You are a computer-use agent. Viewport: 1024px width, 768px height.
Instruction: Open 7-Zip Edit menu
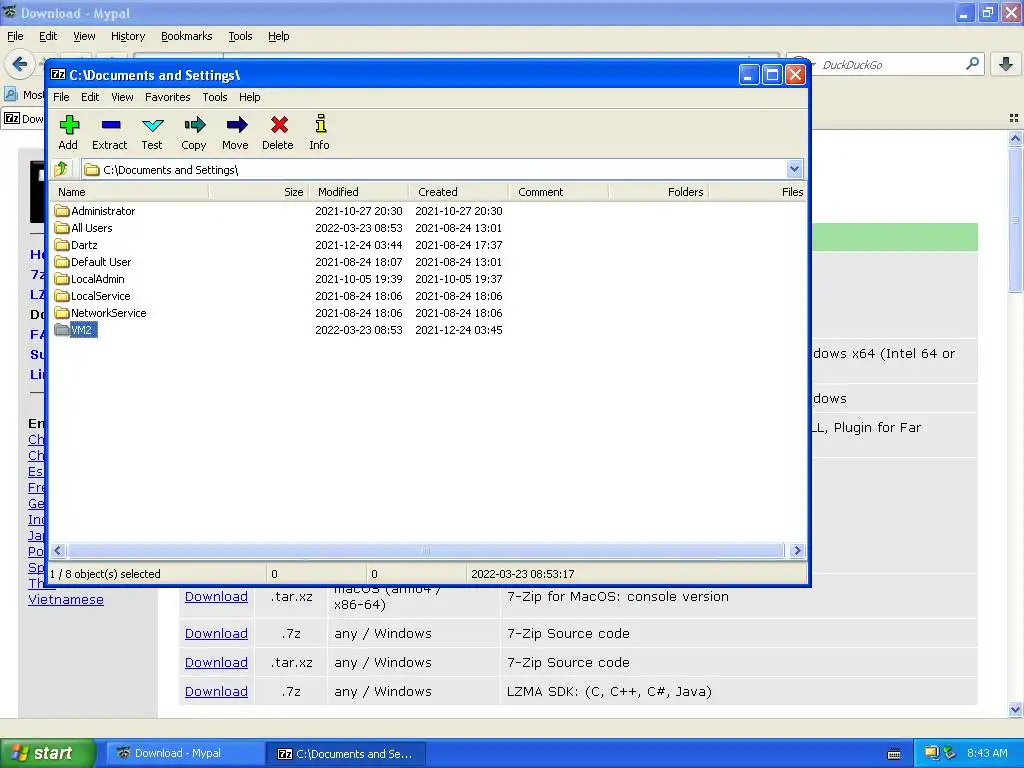coord(90,97)
